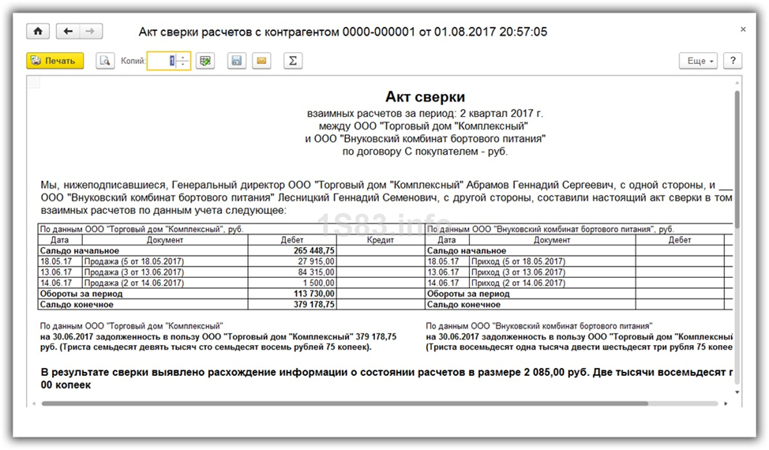Select cell 'Приход (3 от 13.06.2017)'
This screenshot has width=769, height=450.
(x=552, y=272)
